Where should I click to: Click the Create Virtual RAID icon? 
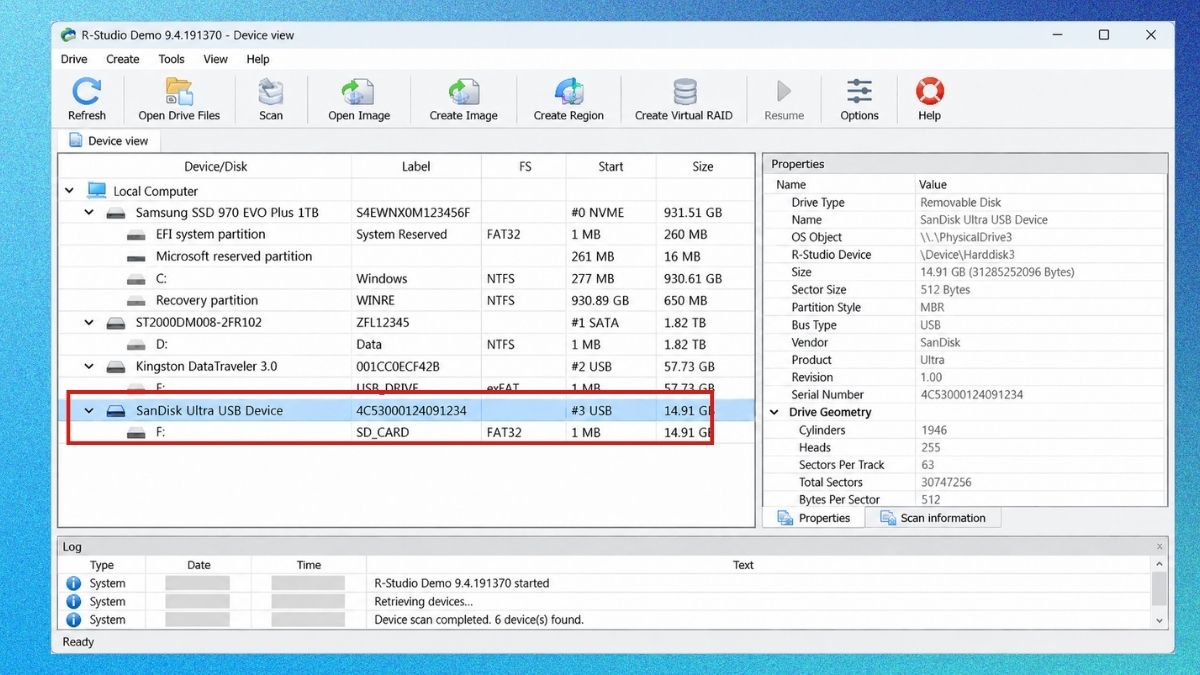click(x=685, y=92)
